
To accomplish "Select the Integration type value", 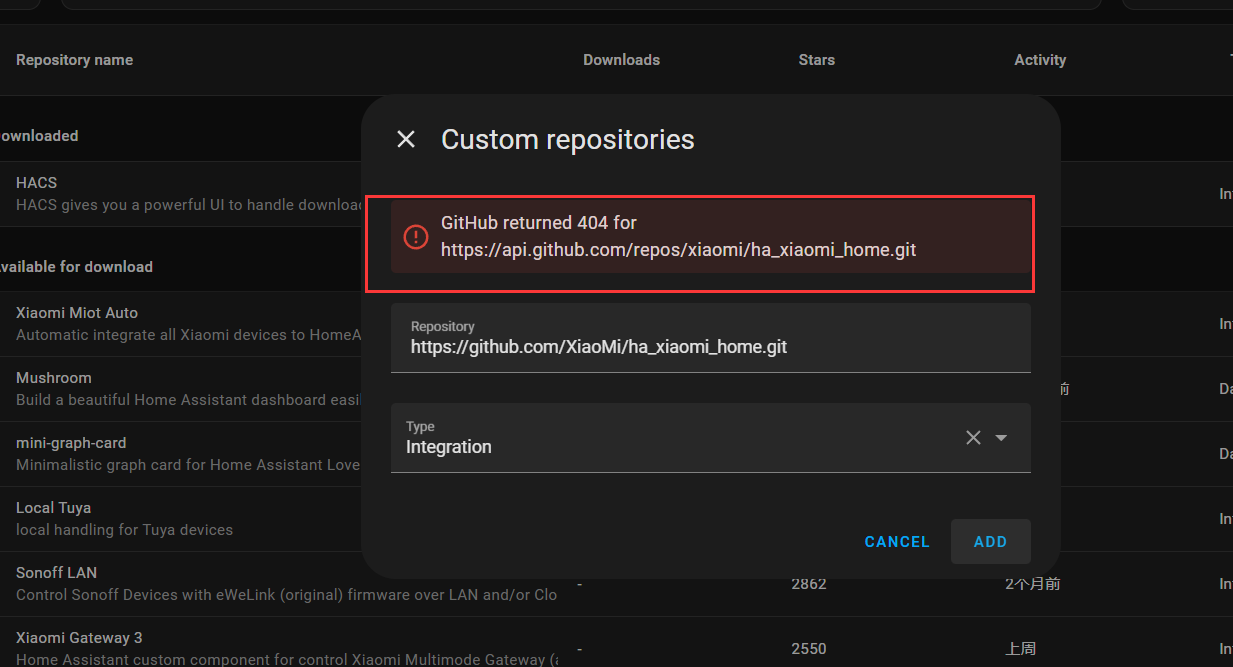I will pos(449,447).
